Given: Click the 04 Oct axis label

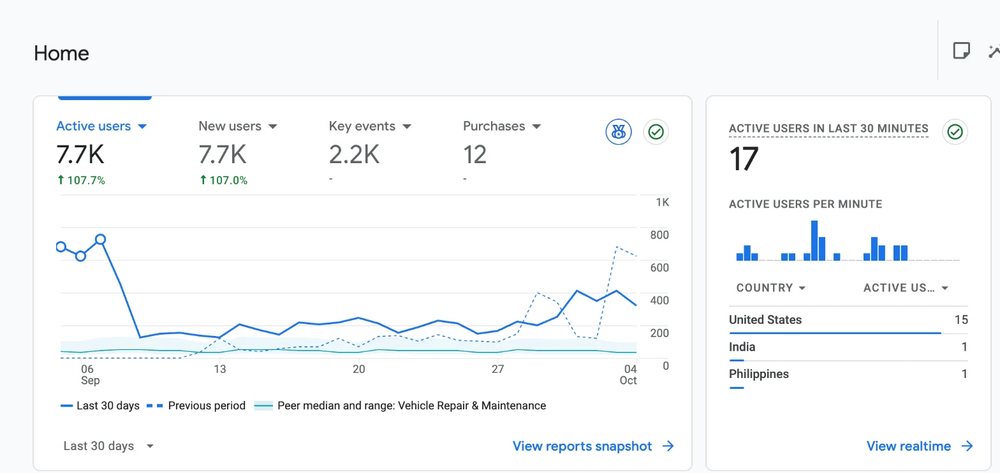Looking at the screenshot, I should [629, 375].
